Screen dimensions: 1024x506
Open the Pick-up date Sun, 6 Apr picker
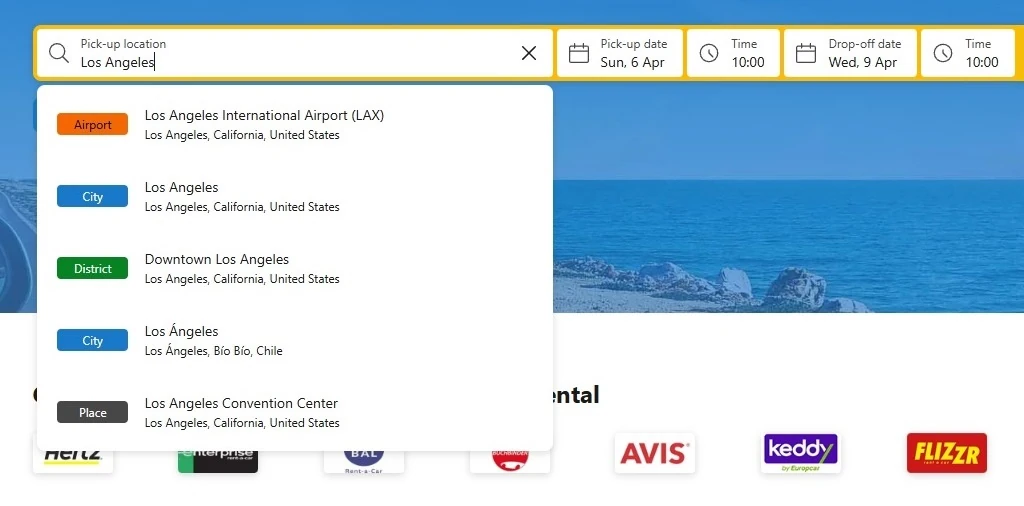620,53
